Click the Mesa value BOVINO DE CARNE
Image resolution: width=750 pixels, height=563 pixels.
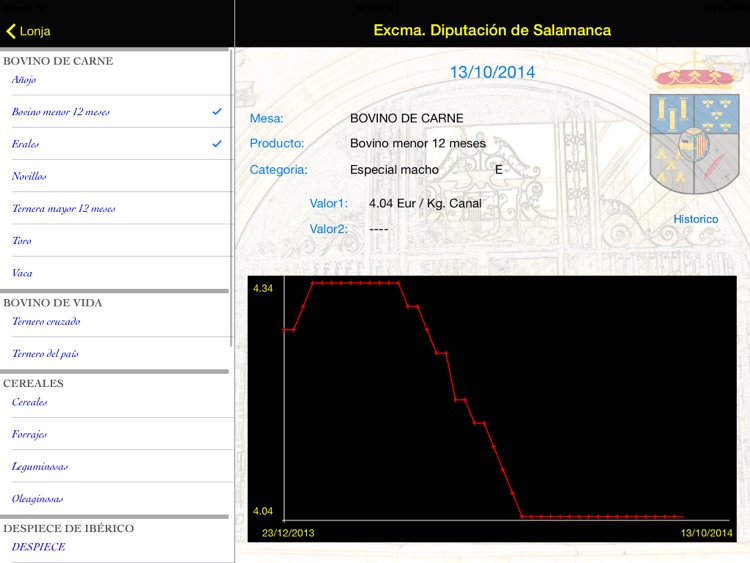[x=407, y=118]
